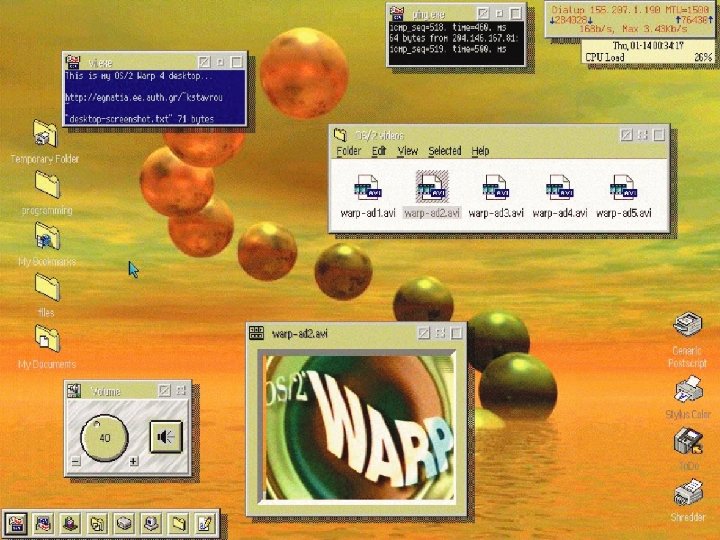
Task: Hide the vi.exe window via hide button
Action: click(204, 62)
